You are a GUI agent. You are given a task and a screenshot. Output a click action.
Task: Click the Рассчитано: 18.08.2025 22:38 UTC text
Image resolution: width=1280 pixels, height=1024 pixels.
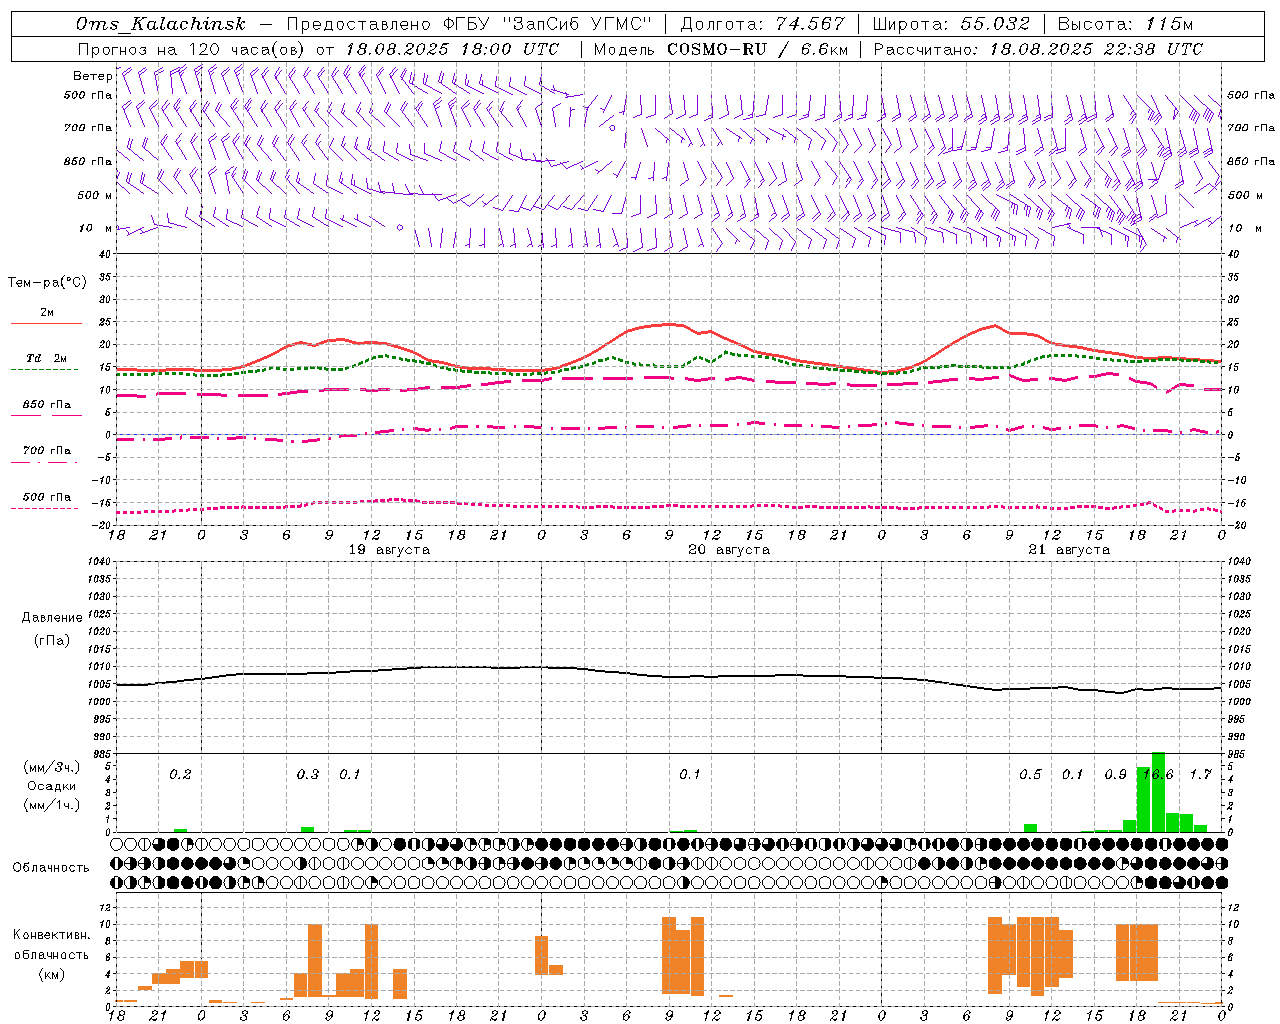point(1038,49)
